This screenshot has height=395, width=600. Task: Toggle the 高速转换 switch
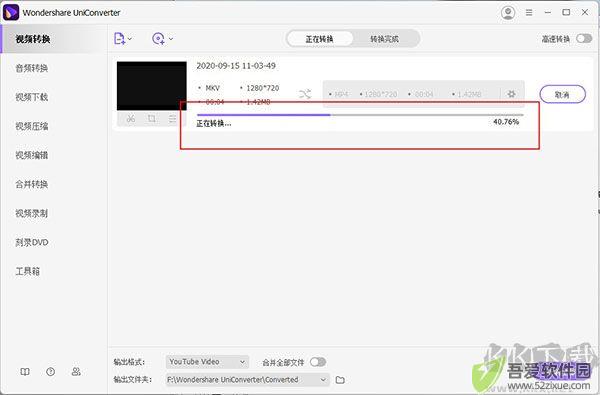(x=584, y=38)
